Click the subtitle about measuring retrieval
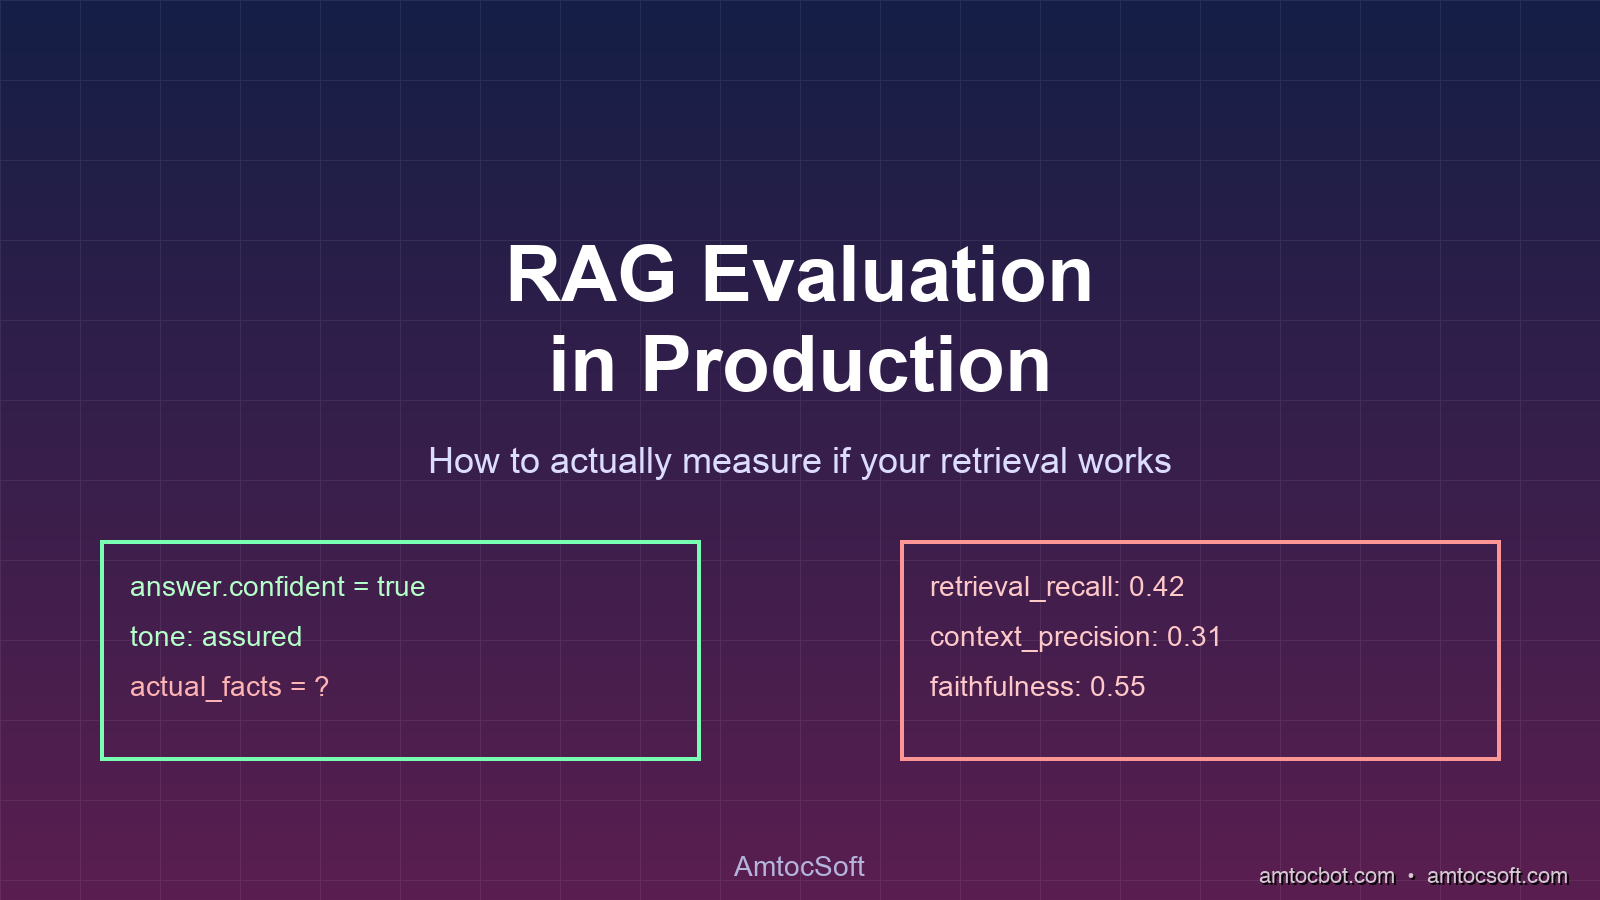This screenshot has height=900, width=1600. [799, 461]
